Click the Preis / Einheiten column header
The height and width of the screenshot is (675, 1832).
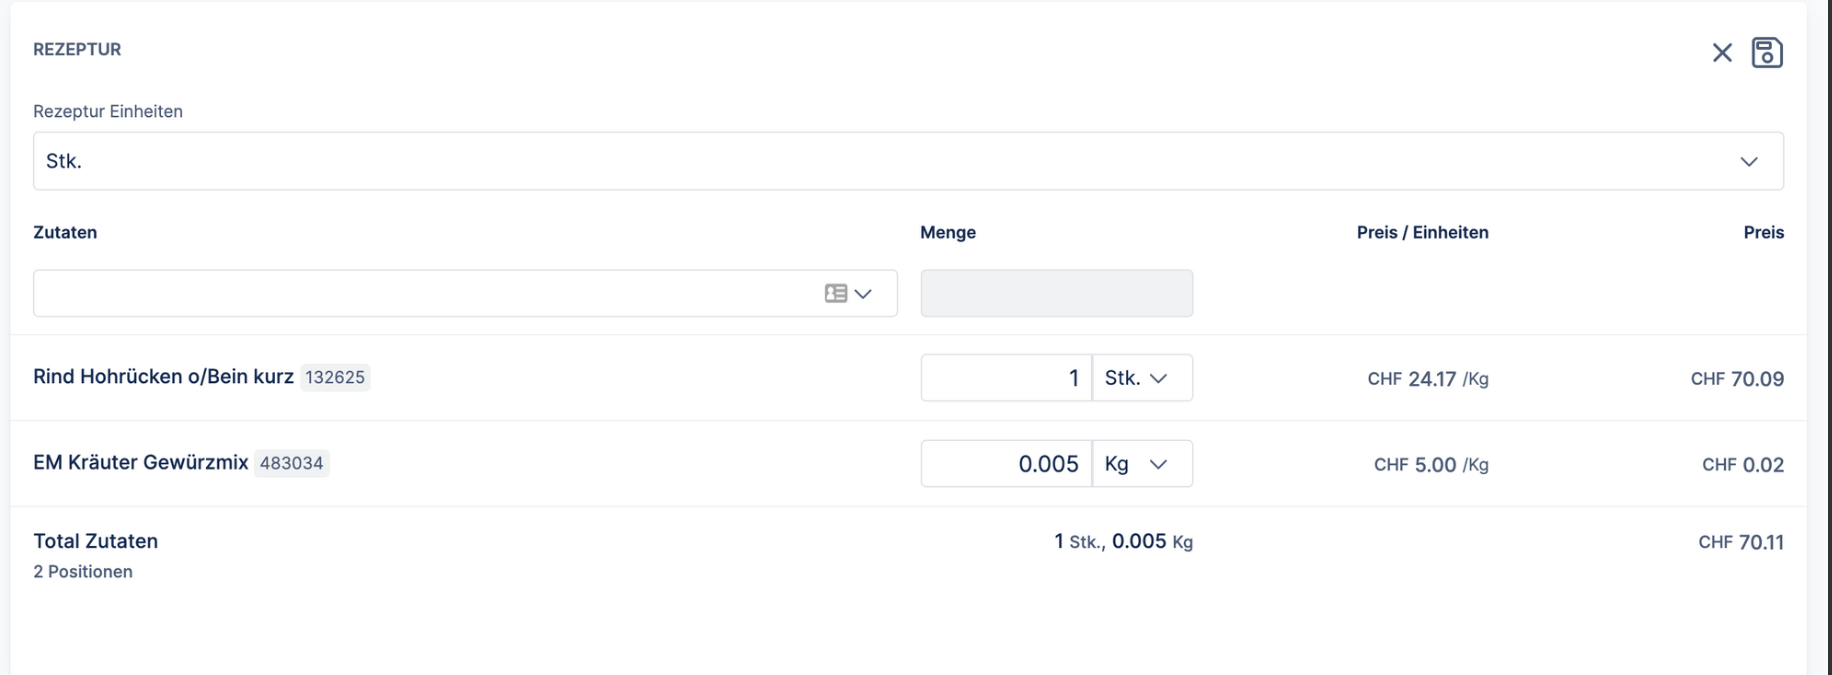tap(1422, 232)
